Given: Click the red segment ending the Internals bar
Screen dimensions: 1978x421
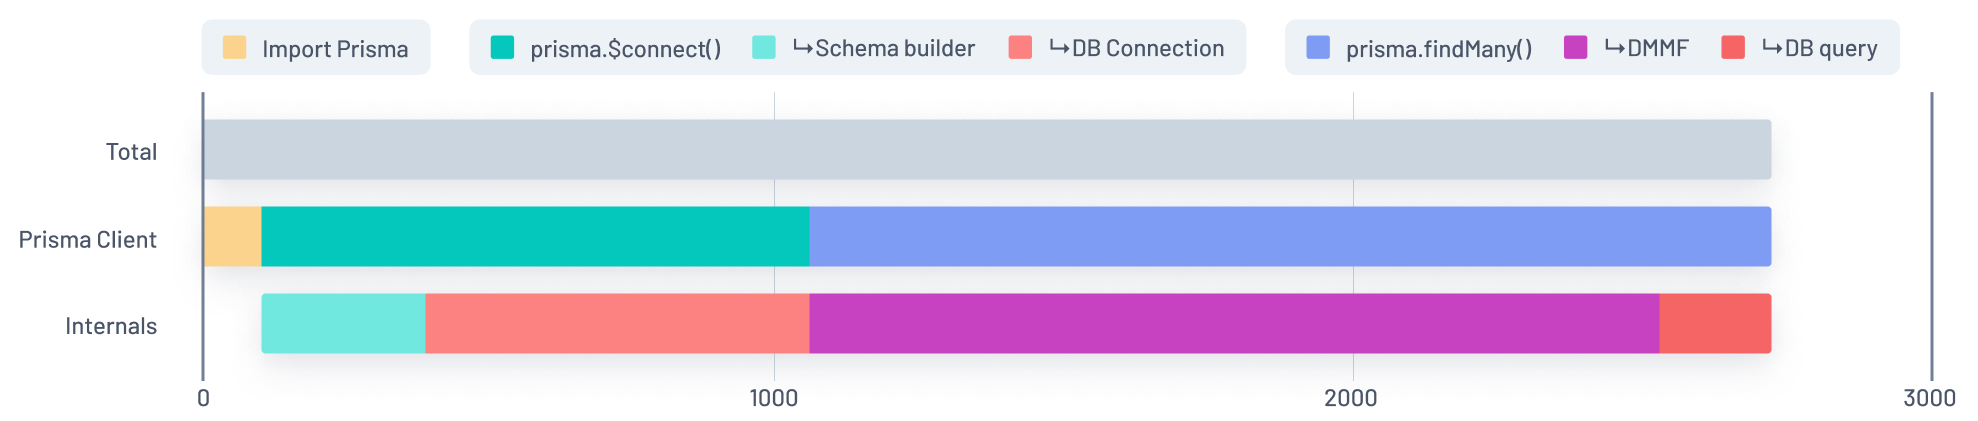Looking at the screenshot, I should (x=1715, y=324).
